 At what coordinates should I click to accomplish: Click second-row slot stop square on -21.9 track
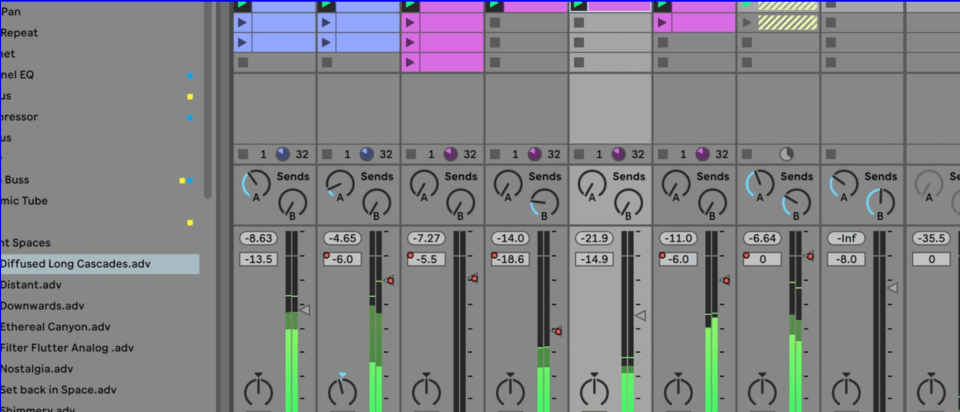pos(579,23)
